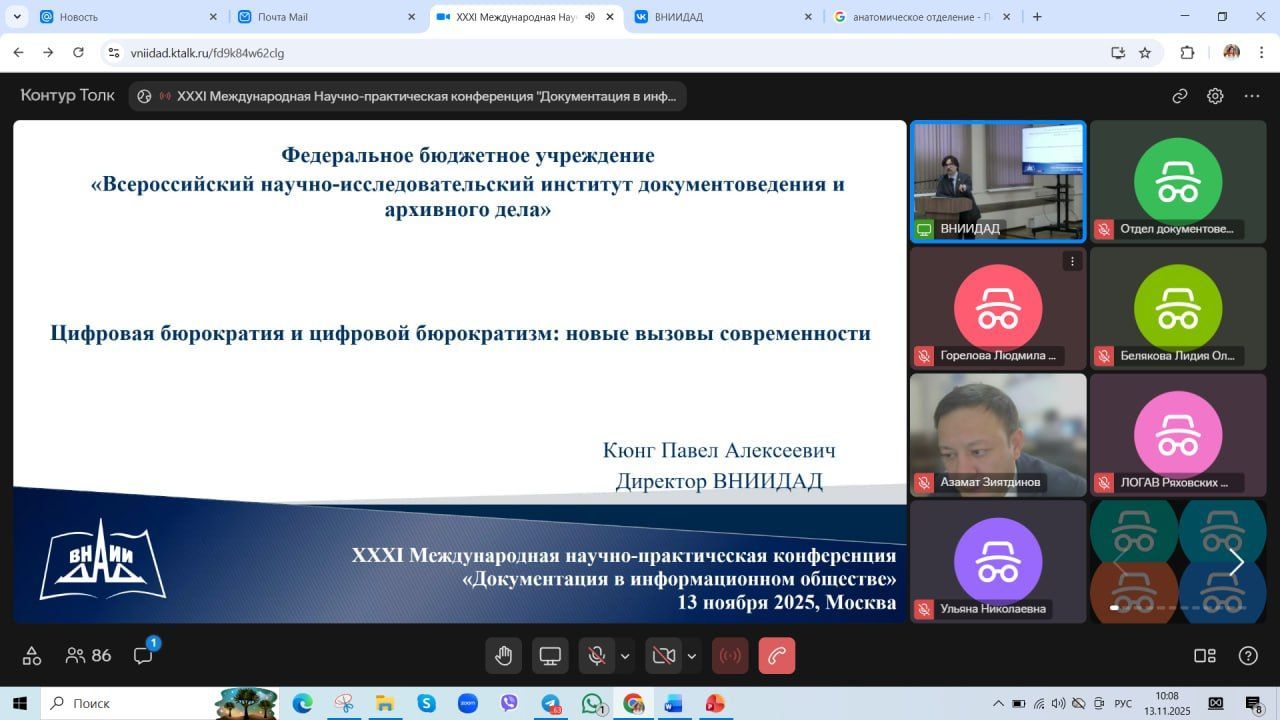The width and height of the screenshot is (1280, 720).
Task: Open help question mark icon
Action: click(1248, 656)
